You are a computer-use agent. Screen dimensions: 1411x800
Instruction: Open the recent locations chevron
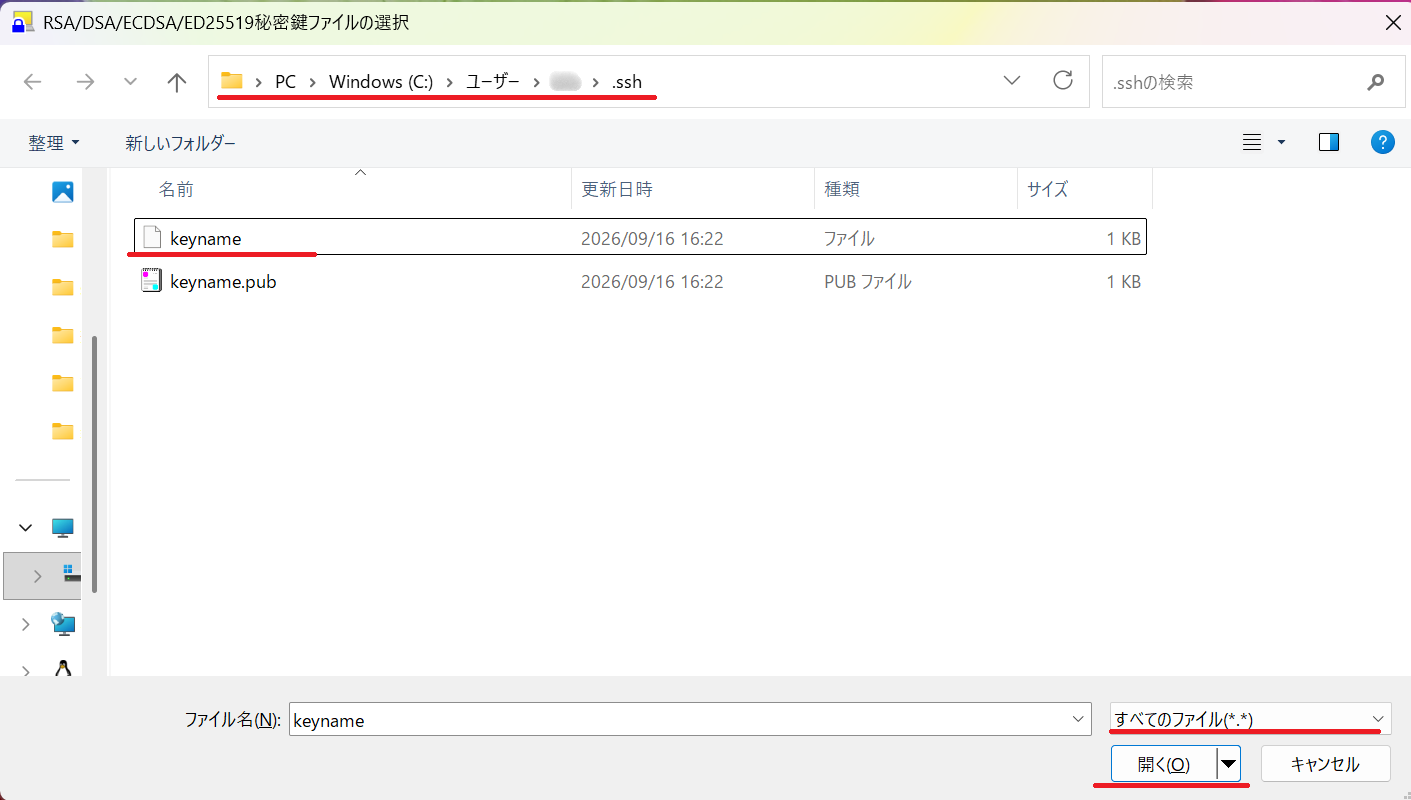pyautogui.click(x=130, y=82)
